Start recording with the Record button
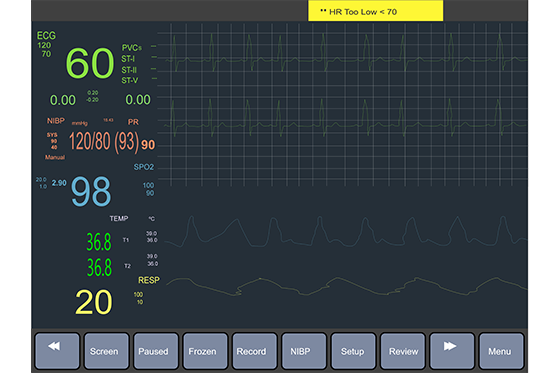560x373 pixels. click(254, 351)
